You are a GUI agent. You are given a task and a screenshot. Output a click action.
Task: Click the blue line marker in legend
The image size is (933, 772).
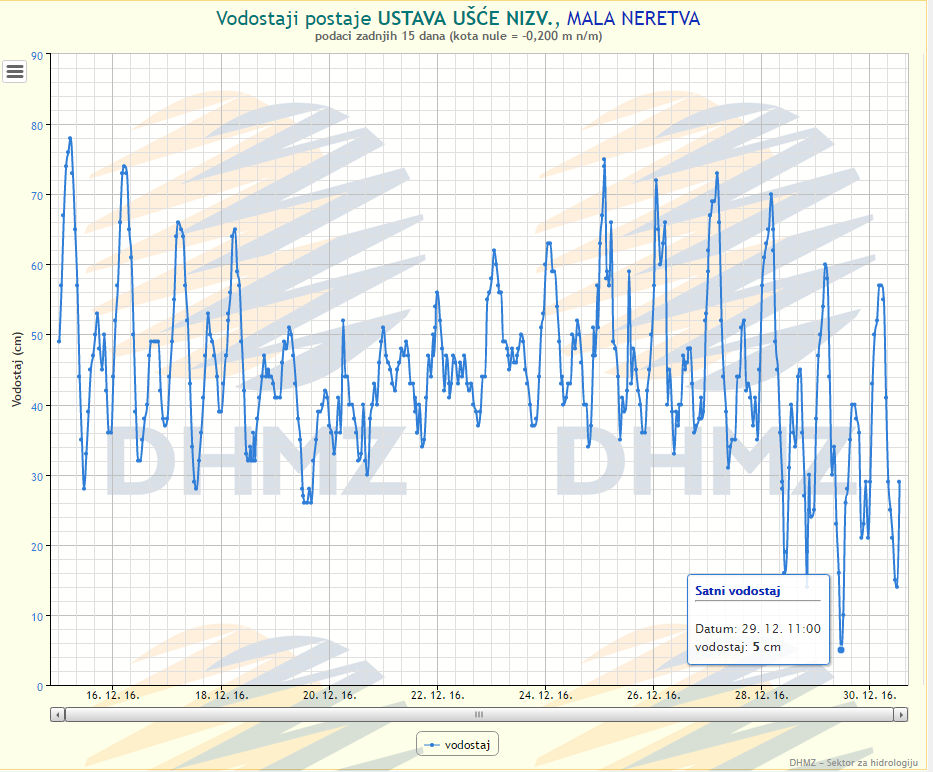click(432, 745)
